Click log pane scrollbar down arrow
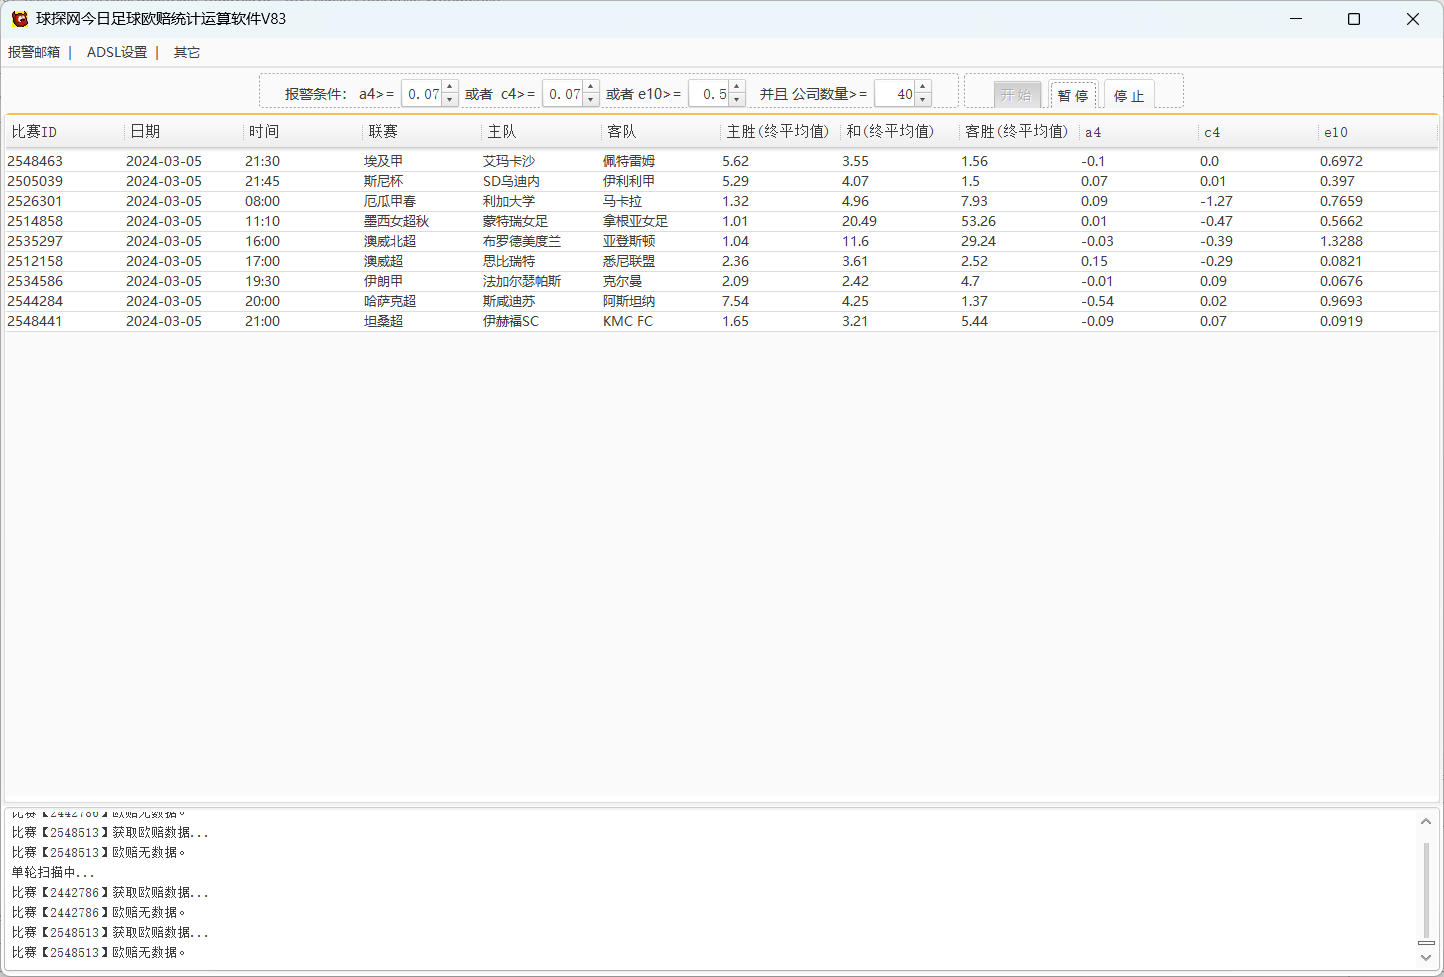 point(1426,957)
